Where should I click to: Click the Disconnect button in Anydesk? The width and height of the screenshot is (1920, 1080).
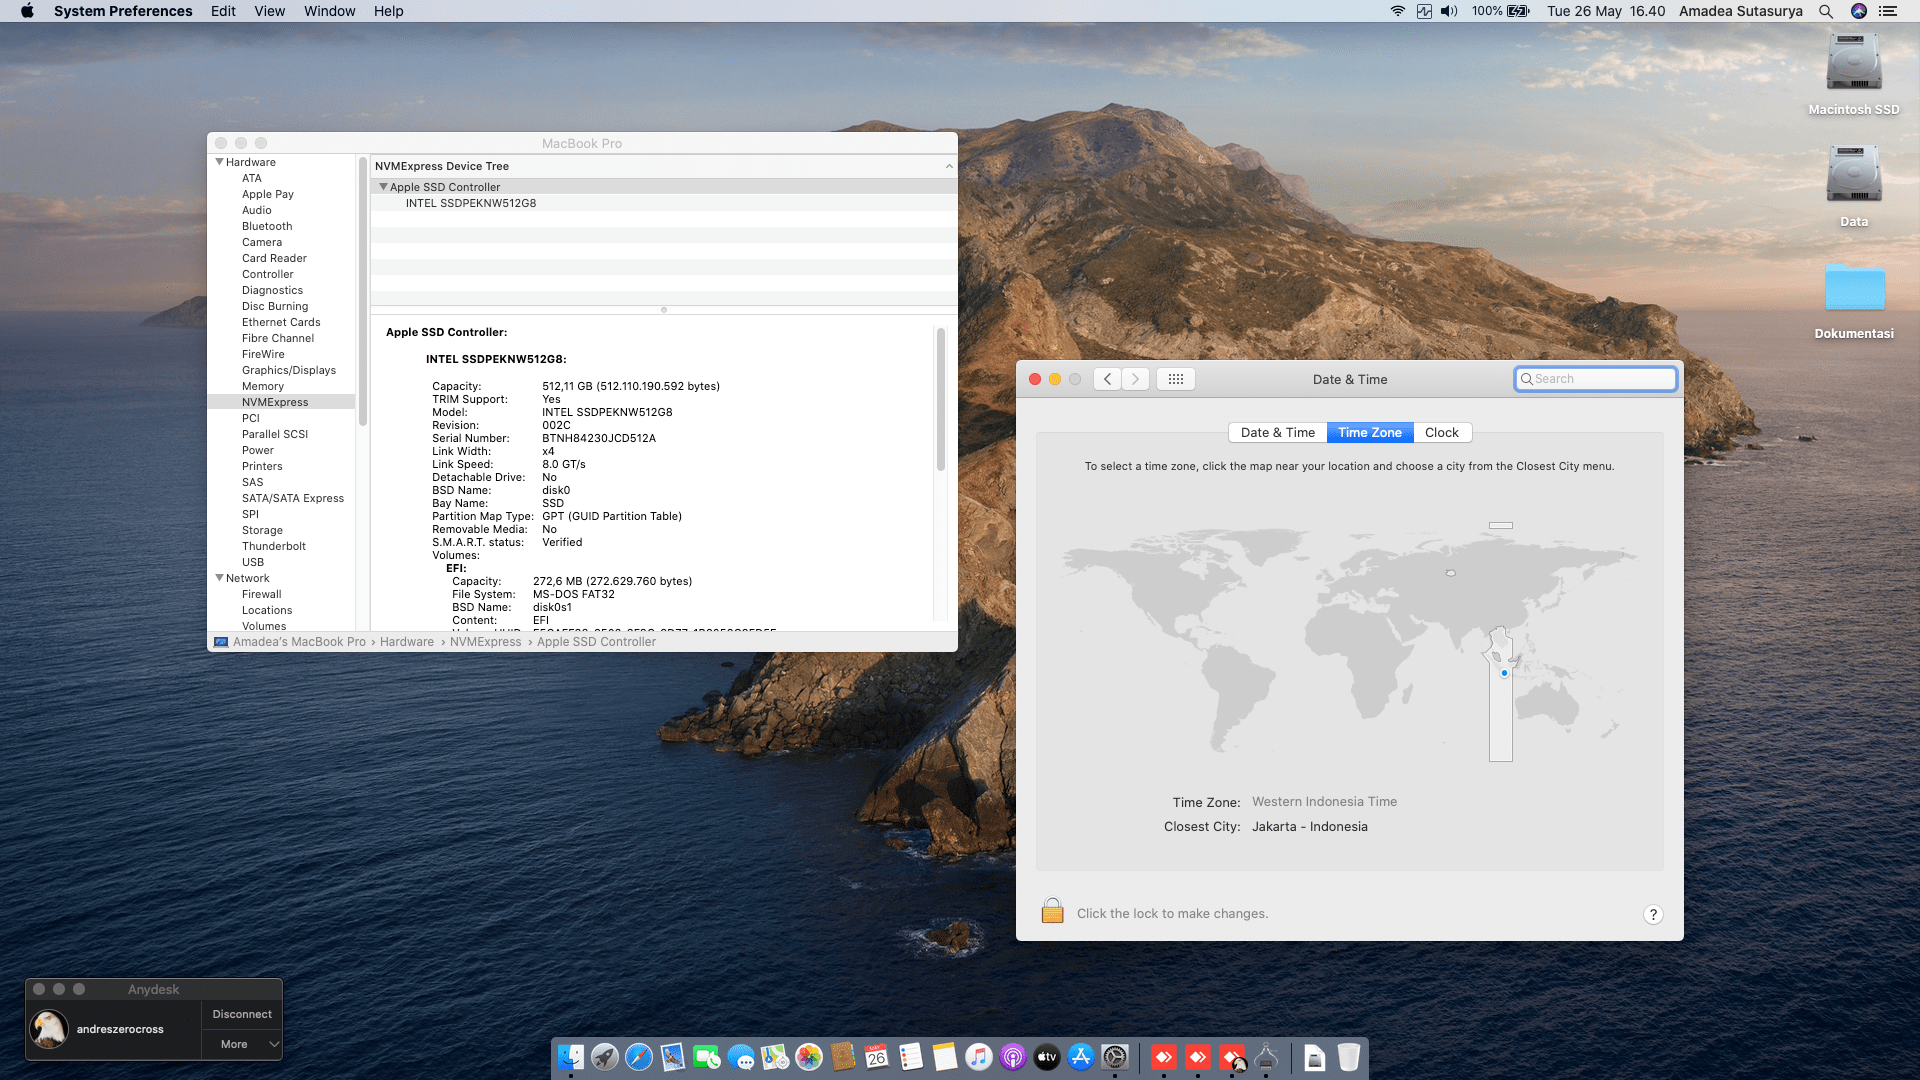pyautogui.click(x=242, y=1014)
